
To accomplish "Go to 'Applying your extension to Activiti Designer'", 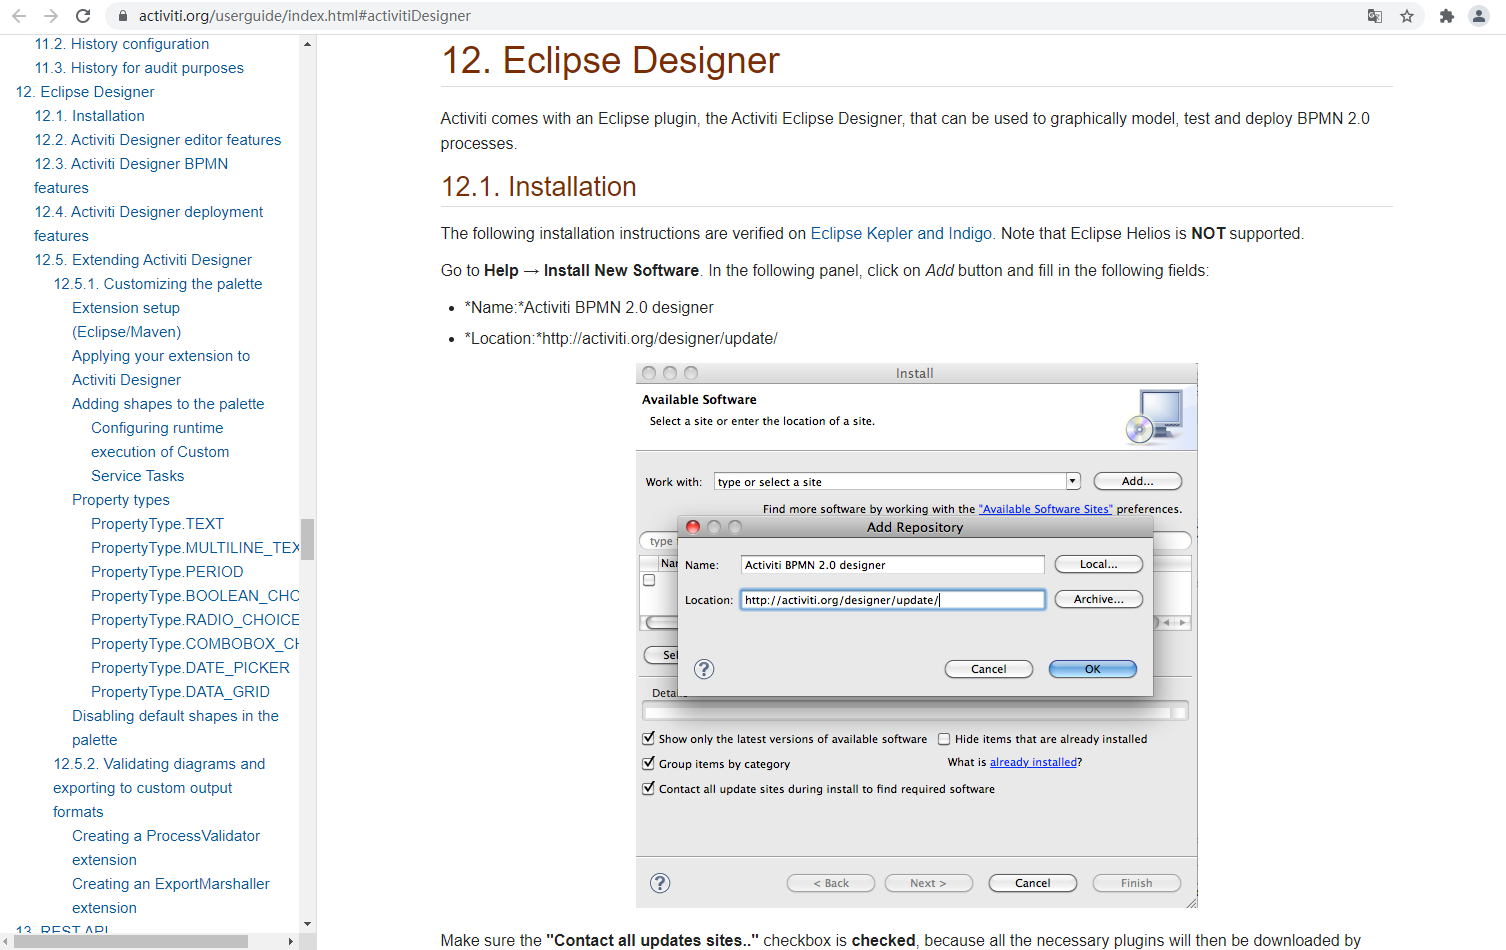I will click(161, 368).
